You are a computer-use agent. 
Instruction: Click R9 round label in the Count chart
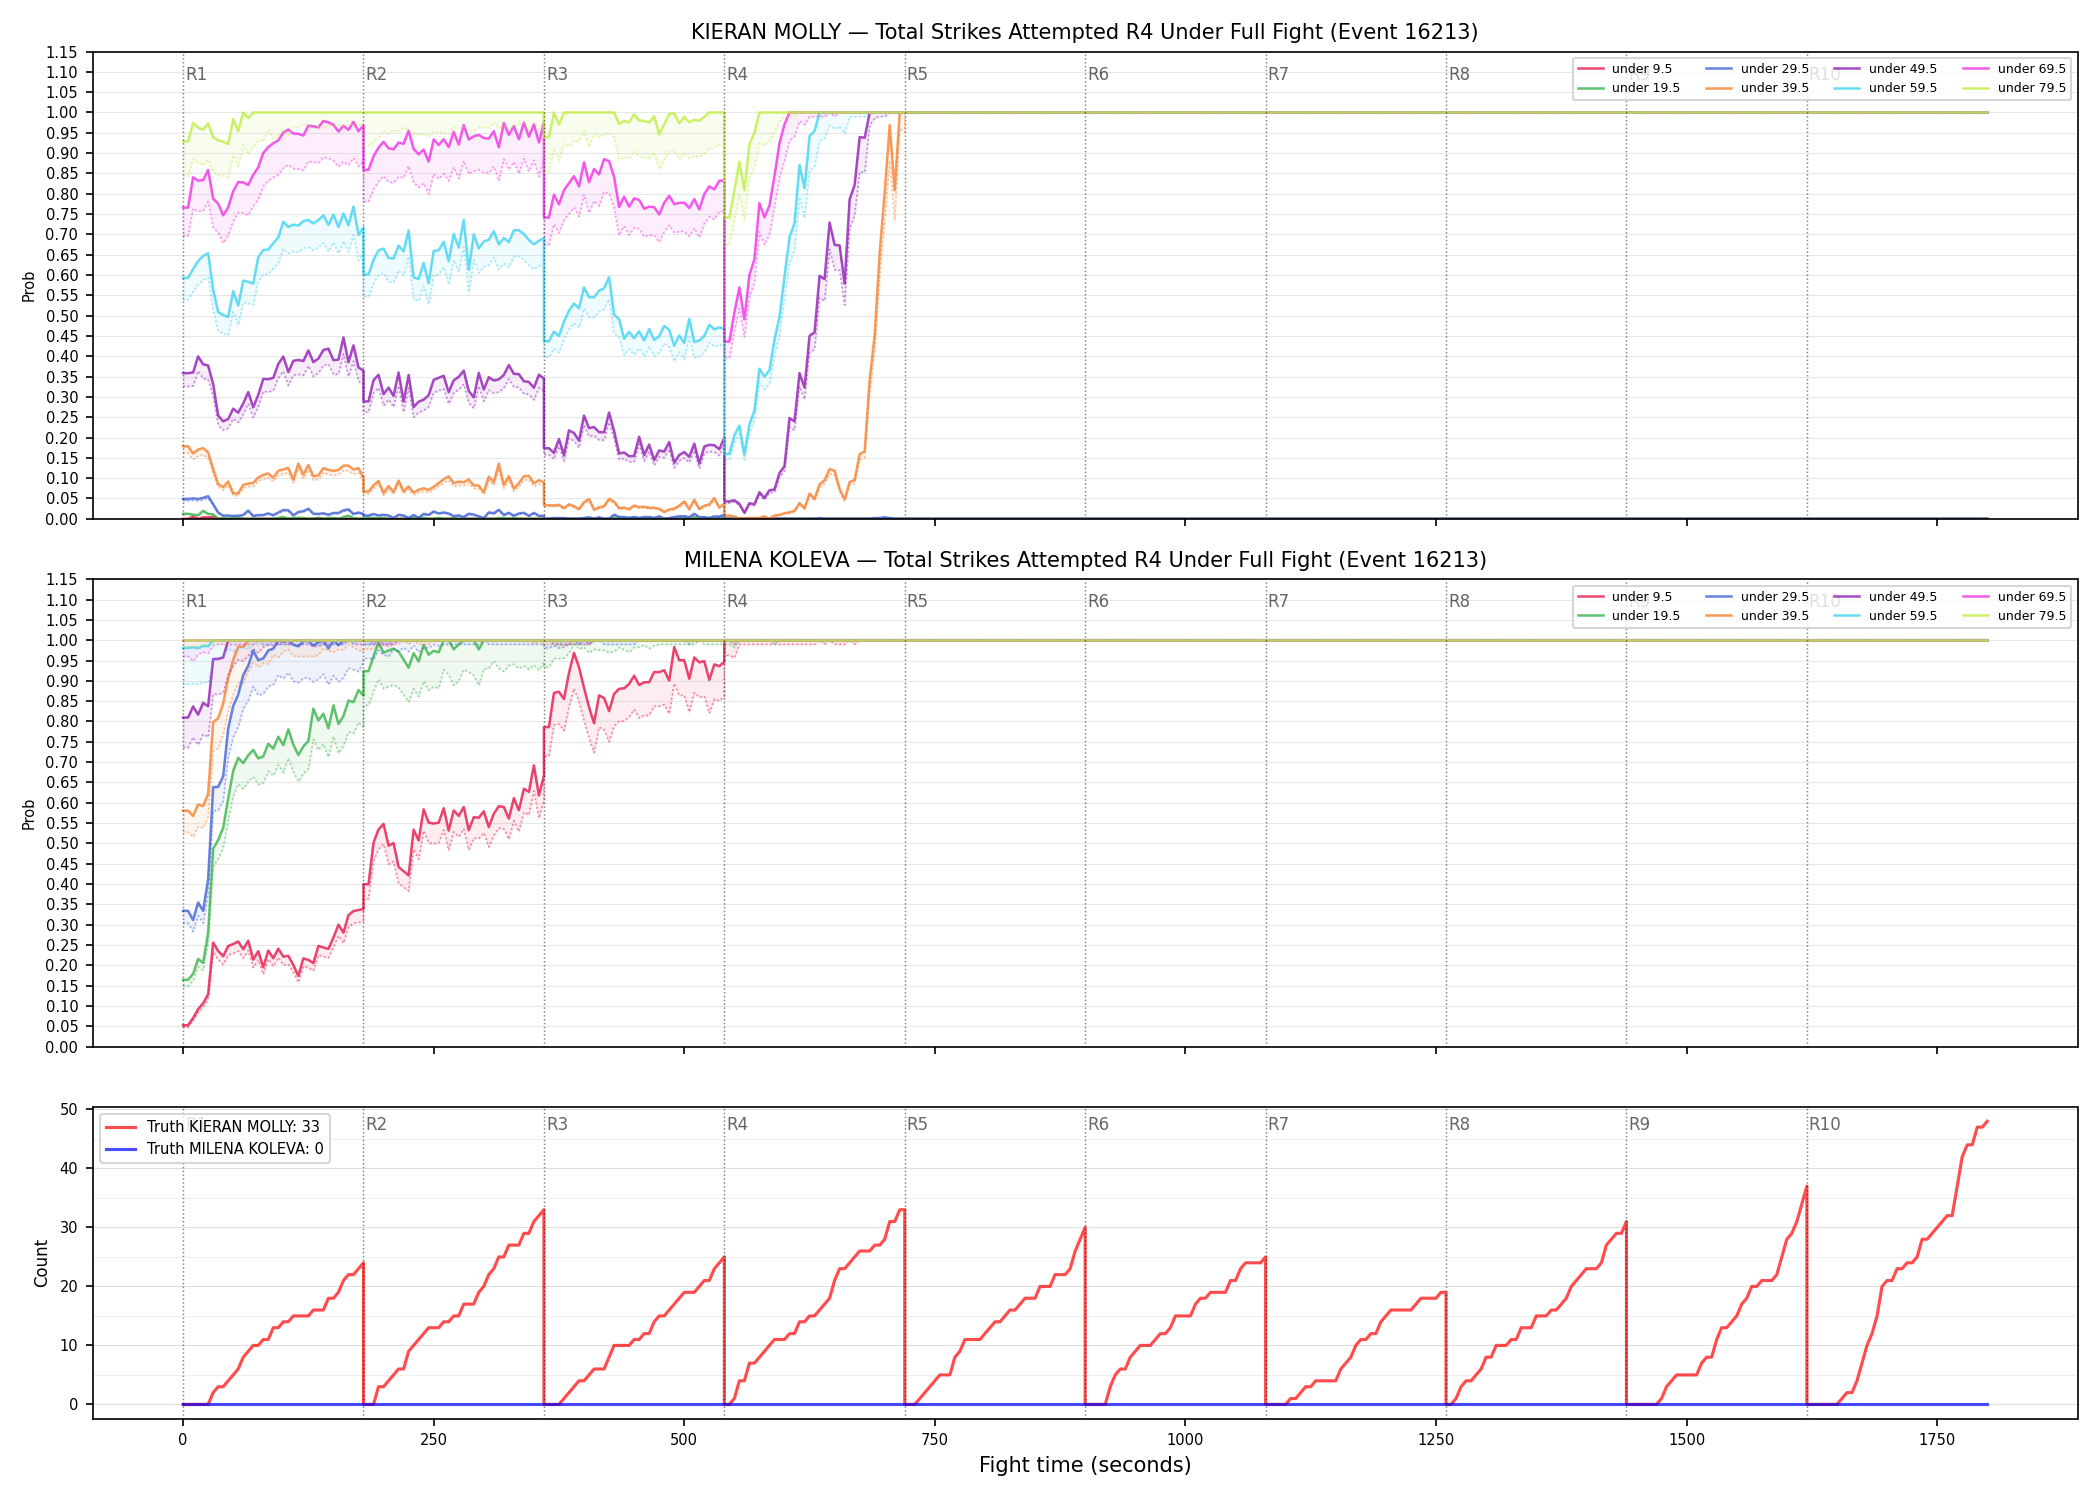tap(1639, 1124)
